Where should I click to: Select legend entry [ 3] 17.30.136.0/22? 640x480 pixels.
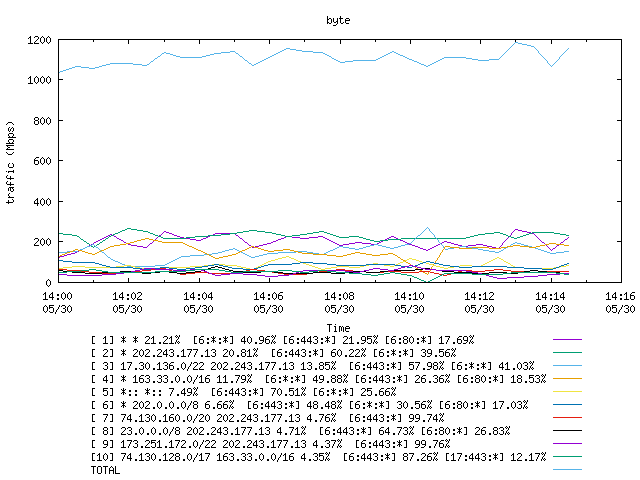(x=313, y=366)
